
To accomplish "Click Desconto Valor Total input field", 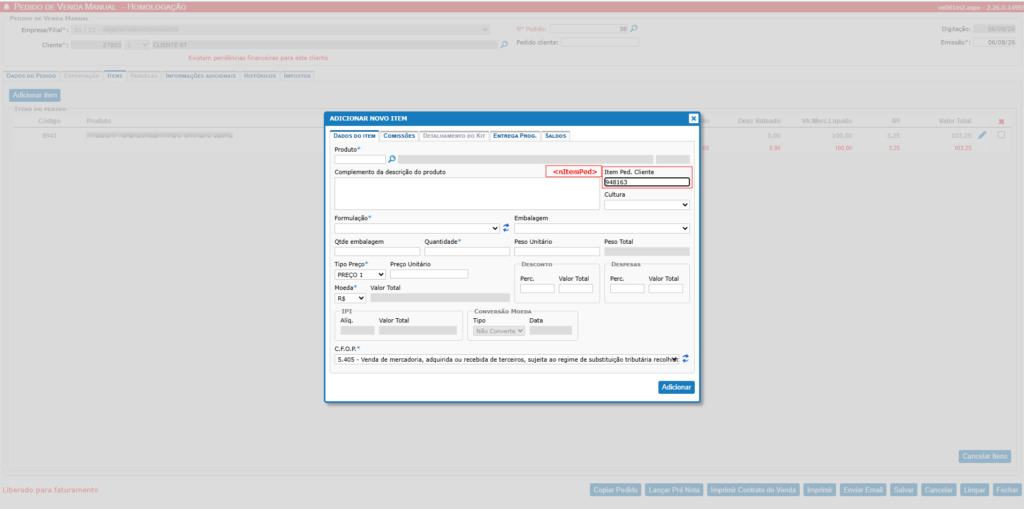I will click(576, 289).
